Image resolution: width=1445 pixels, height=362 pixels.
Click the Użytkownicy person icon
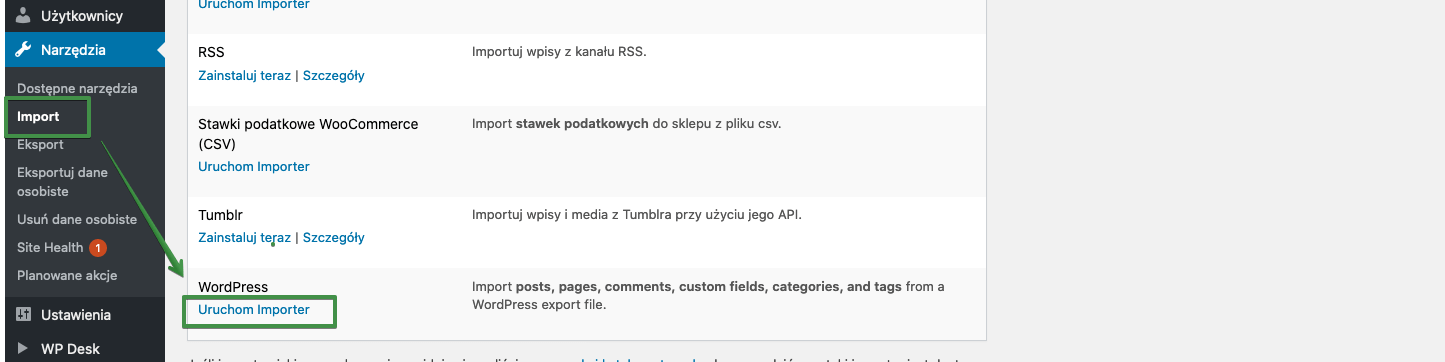tap(24, 16)
